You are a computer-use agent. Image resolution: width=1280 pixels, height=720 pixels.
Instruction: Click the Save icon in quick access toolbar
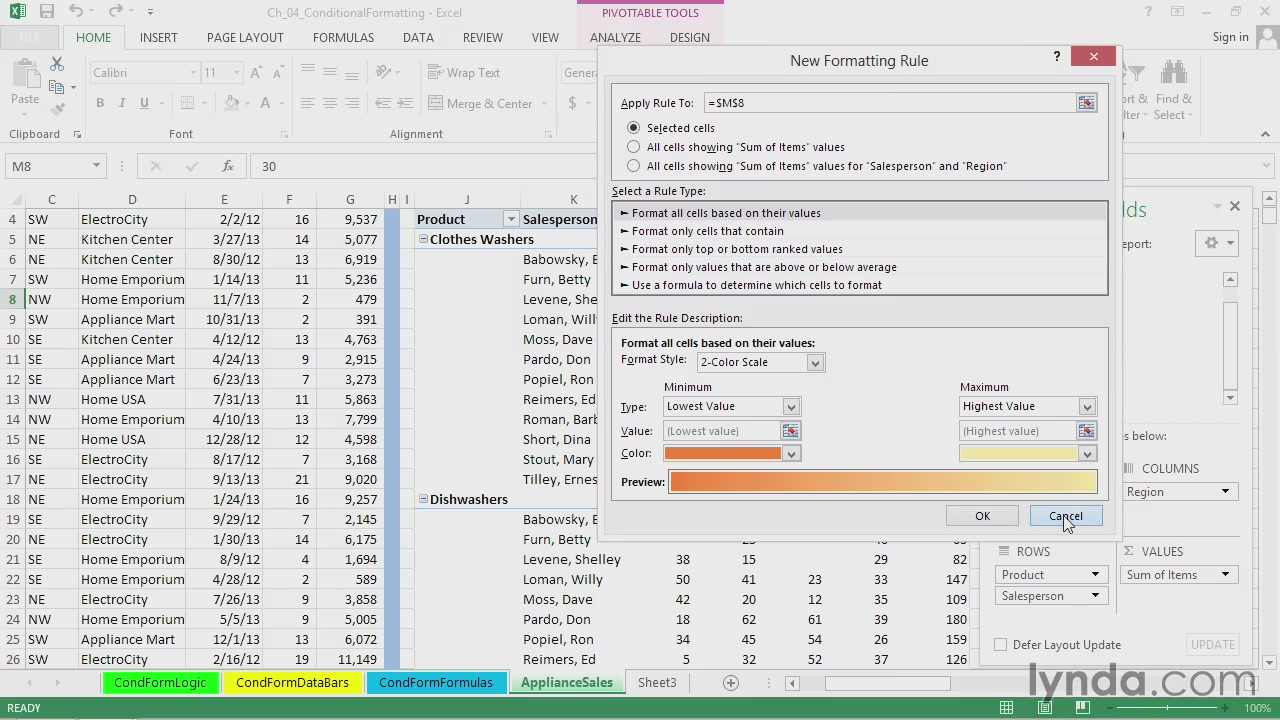(x=47, y=12)
